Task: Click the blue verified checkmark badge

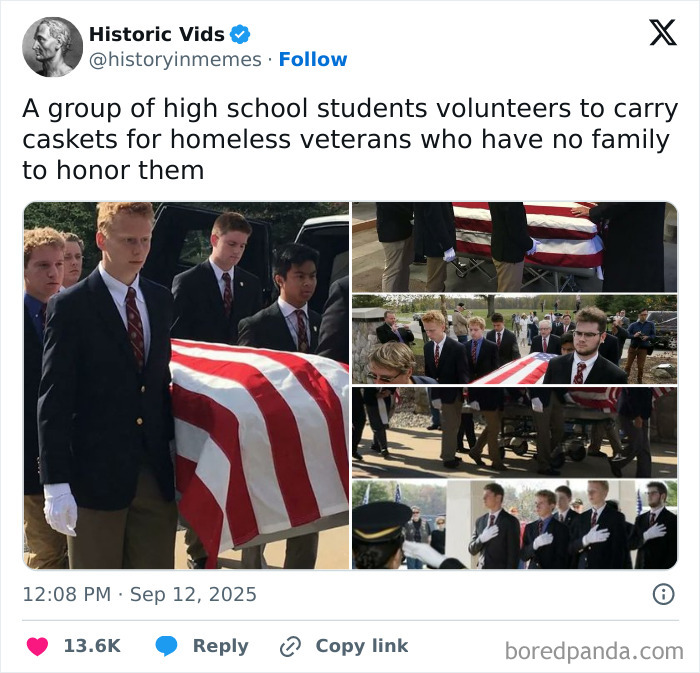Action: 240,34
